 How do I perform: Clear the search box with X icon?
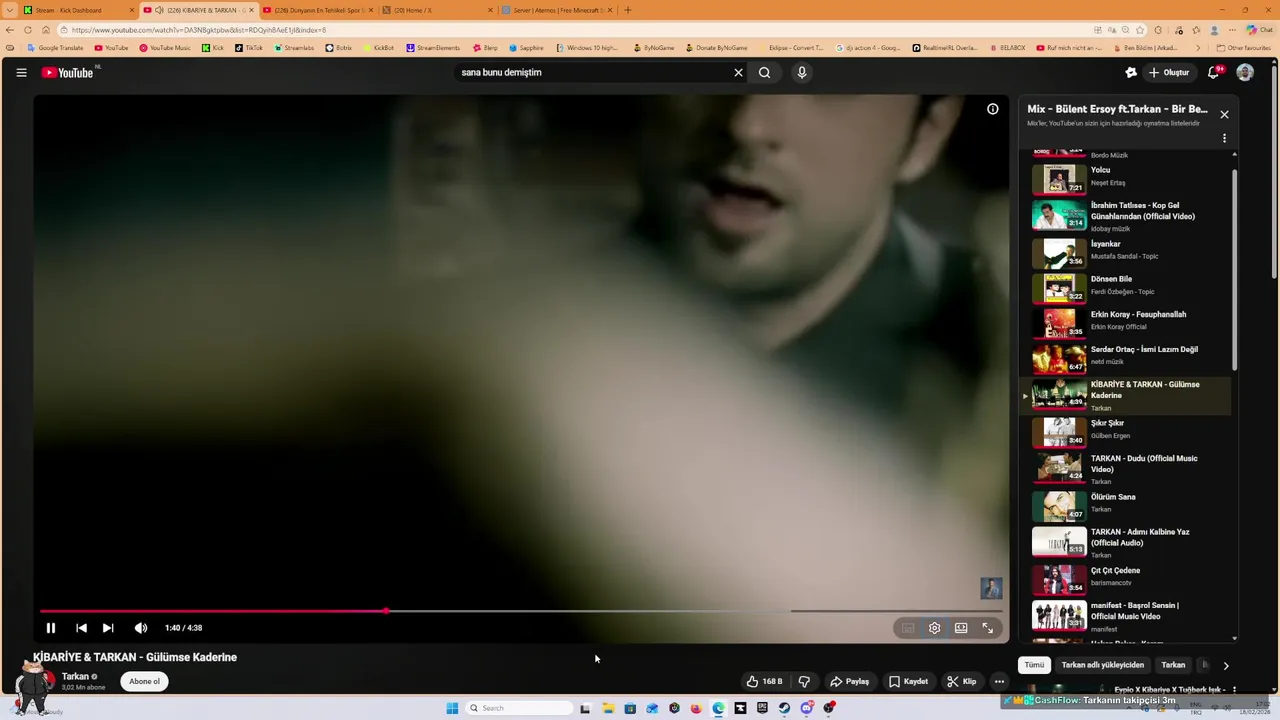tap(738, 72)
